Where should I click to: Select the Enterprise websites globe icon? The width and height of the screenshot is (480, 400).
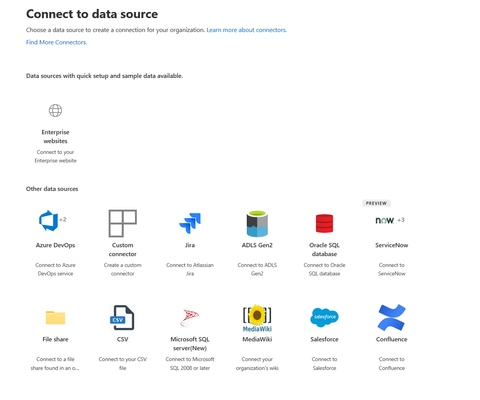pos(55,111)
